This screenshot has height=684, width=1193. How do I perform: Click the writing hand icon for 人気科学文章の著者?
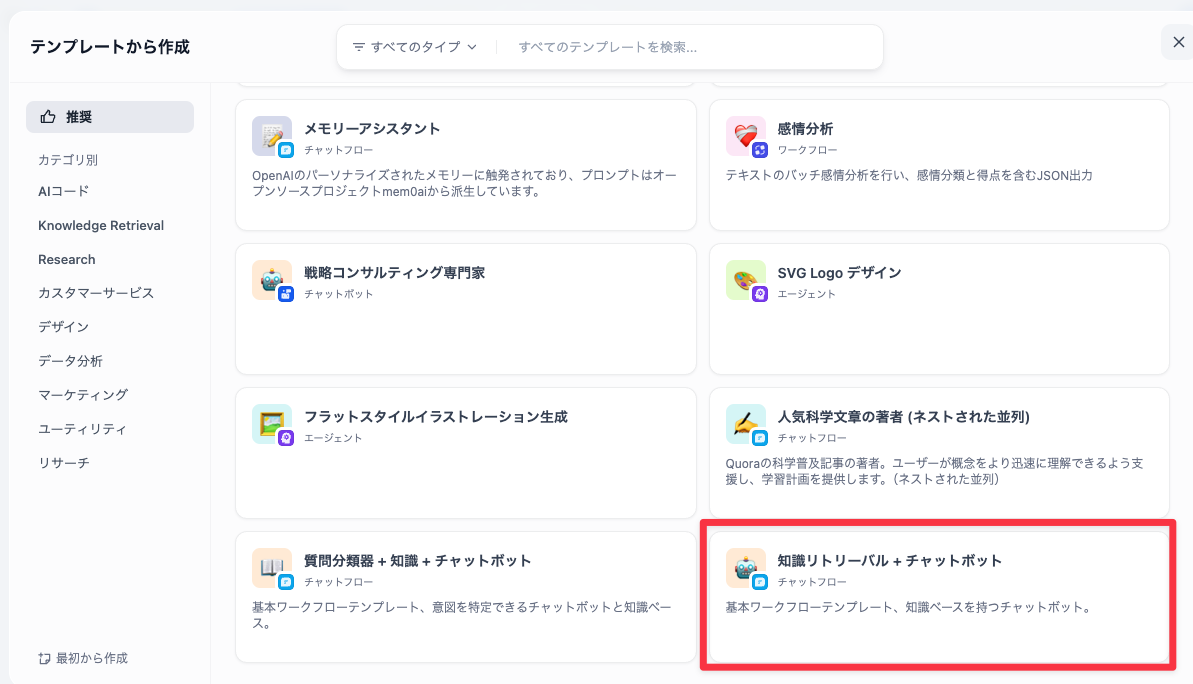pyautogui.click(x=745, y=424)
